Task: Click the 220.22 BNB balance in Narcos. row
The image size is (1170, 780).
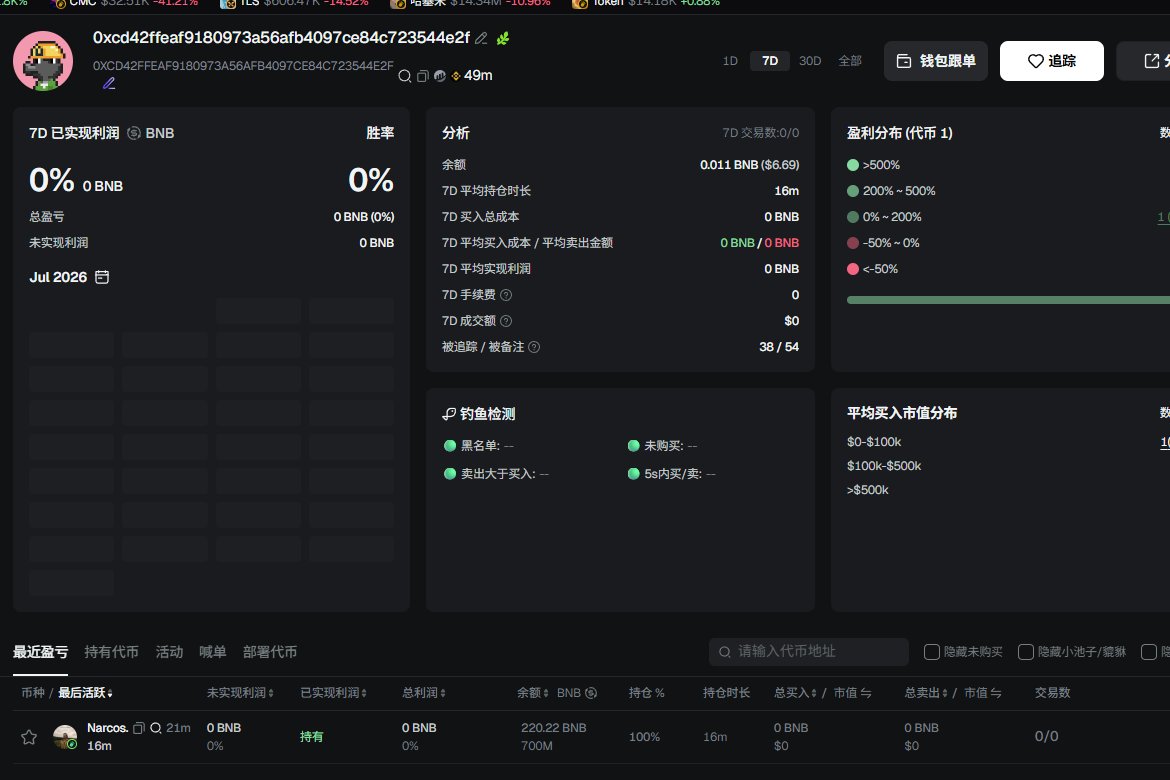Action: pyautogui.click(x=554, y=728)
